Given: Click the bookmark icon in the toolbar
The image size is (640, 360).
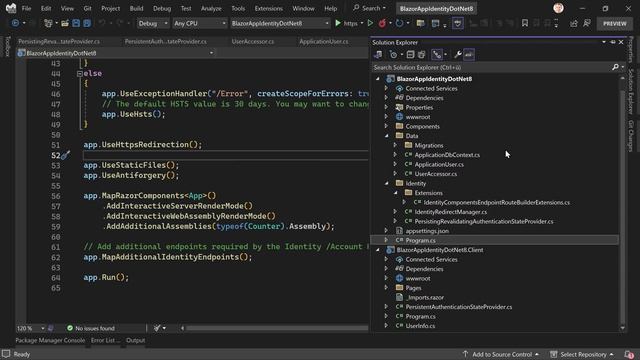Looking at the screenshot, I should pyautogui.click(x=525, y=23).
